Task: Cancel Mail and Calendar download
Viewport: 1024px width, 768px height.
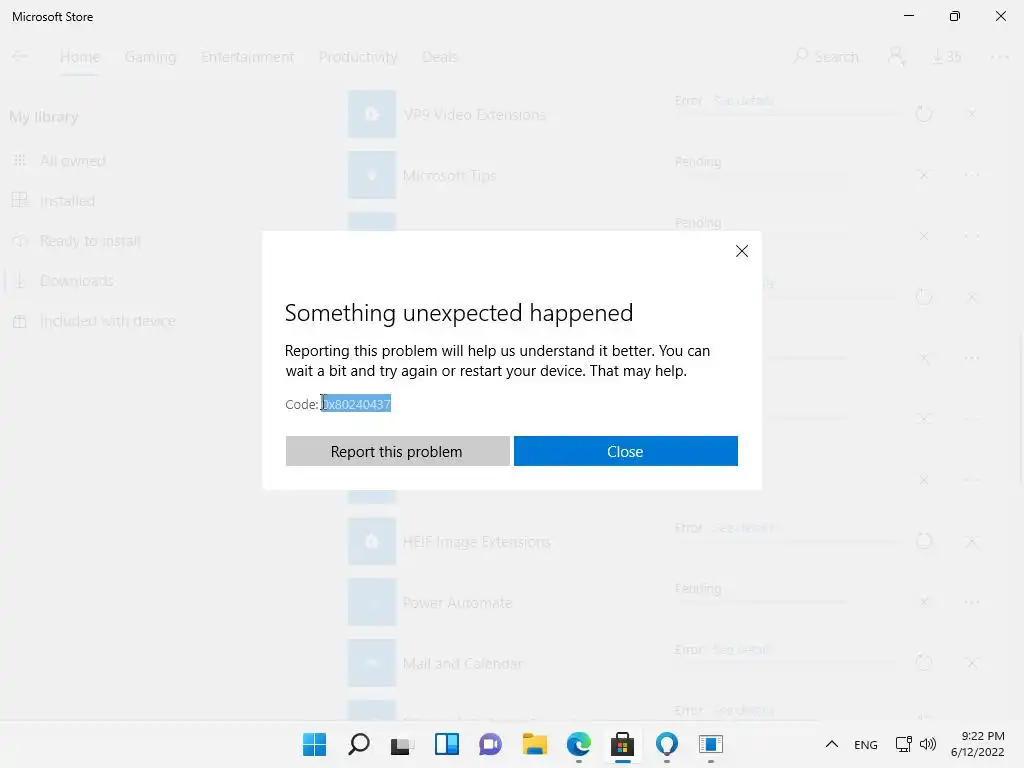Action: 972,663
